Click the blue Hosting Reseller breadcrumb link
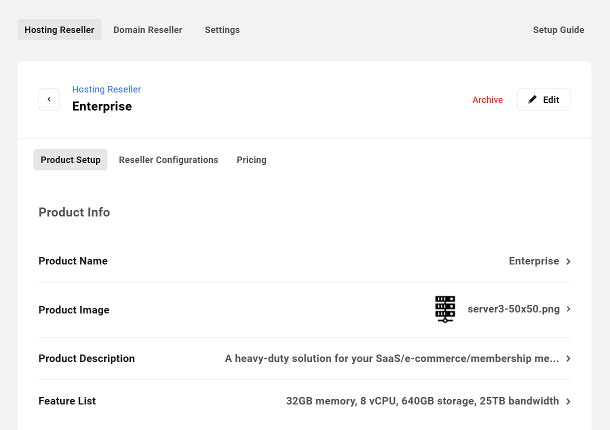This screenshot has height=430, width=610. pyautogui.click(x=106, y=89)
